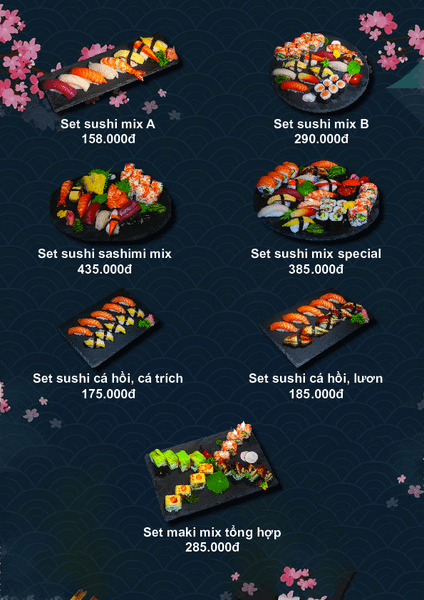Click the Set sushi mix special platter photo
Viewport: 424px width, 600px height.
[x=316, y=201]
